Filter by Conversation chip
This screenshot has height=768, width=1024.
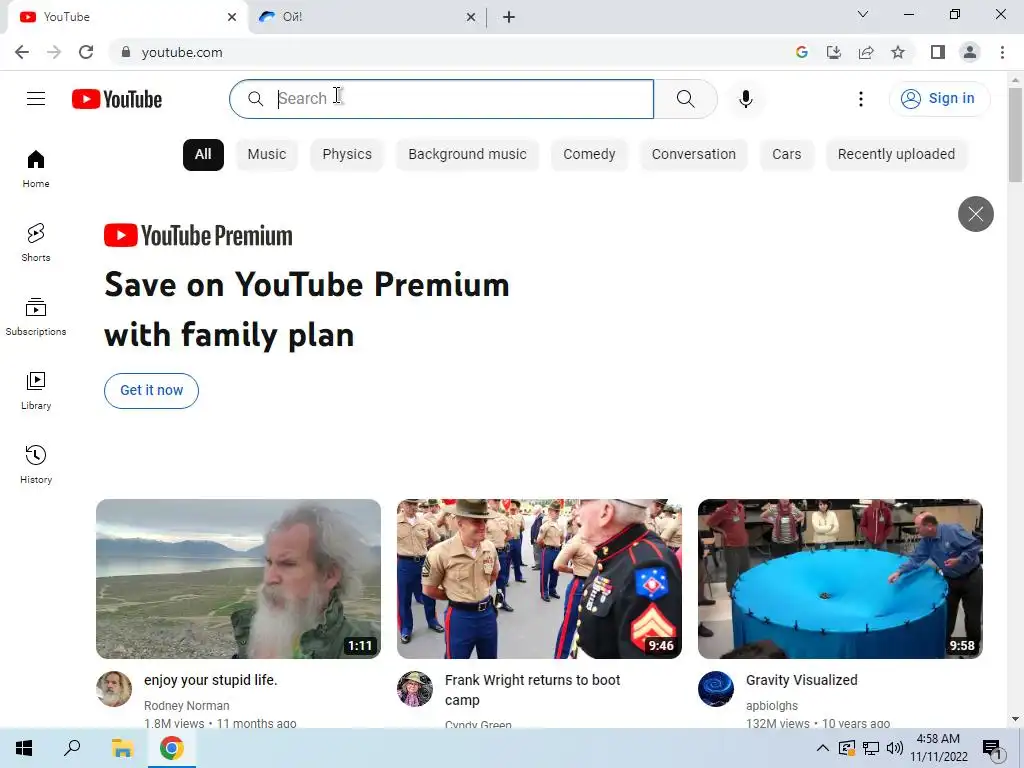click(x=694, y=154)
